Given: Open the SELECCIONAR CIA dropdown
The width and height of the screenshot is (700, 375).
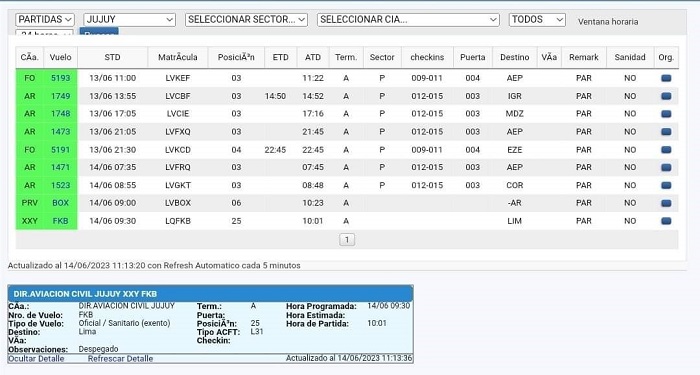Looking at the screenshot, I should (408, 20).
